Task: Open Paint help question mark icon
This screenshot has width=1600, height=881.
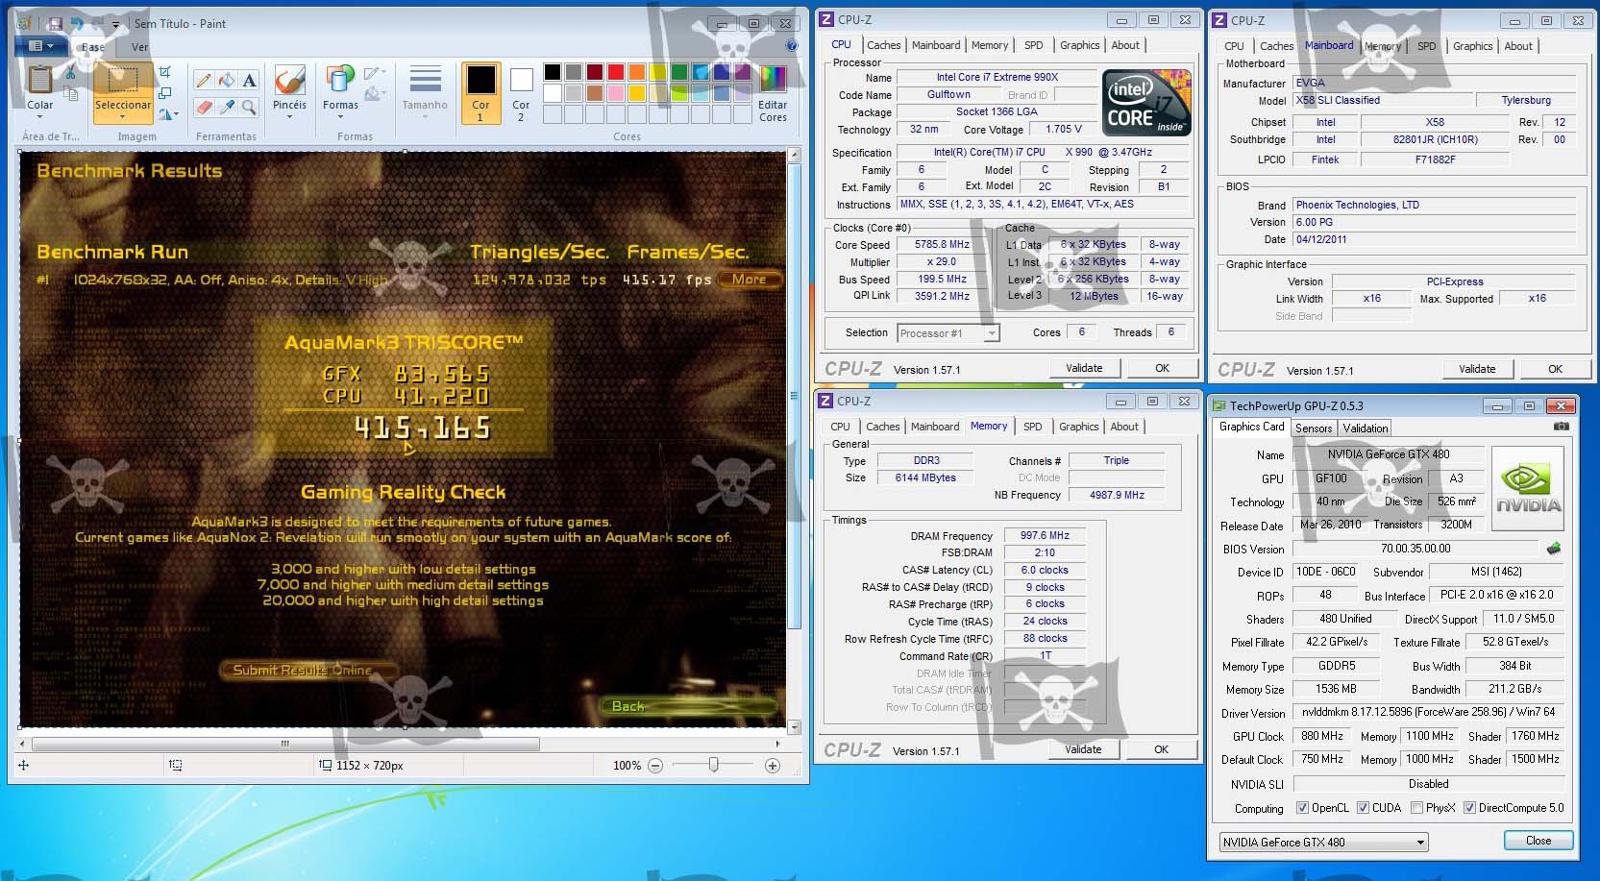Action: click(791, 46)
